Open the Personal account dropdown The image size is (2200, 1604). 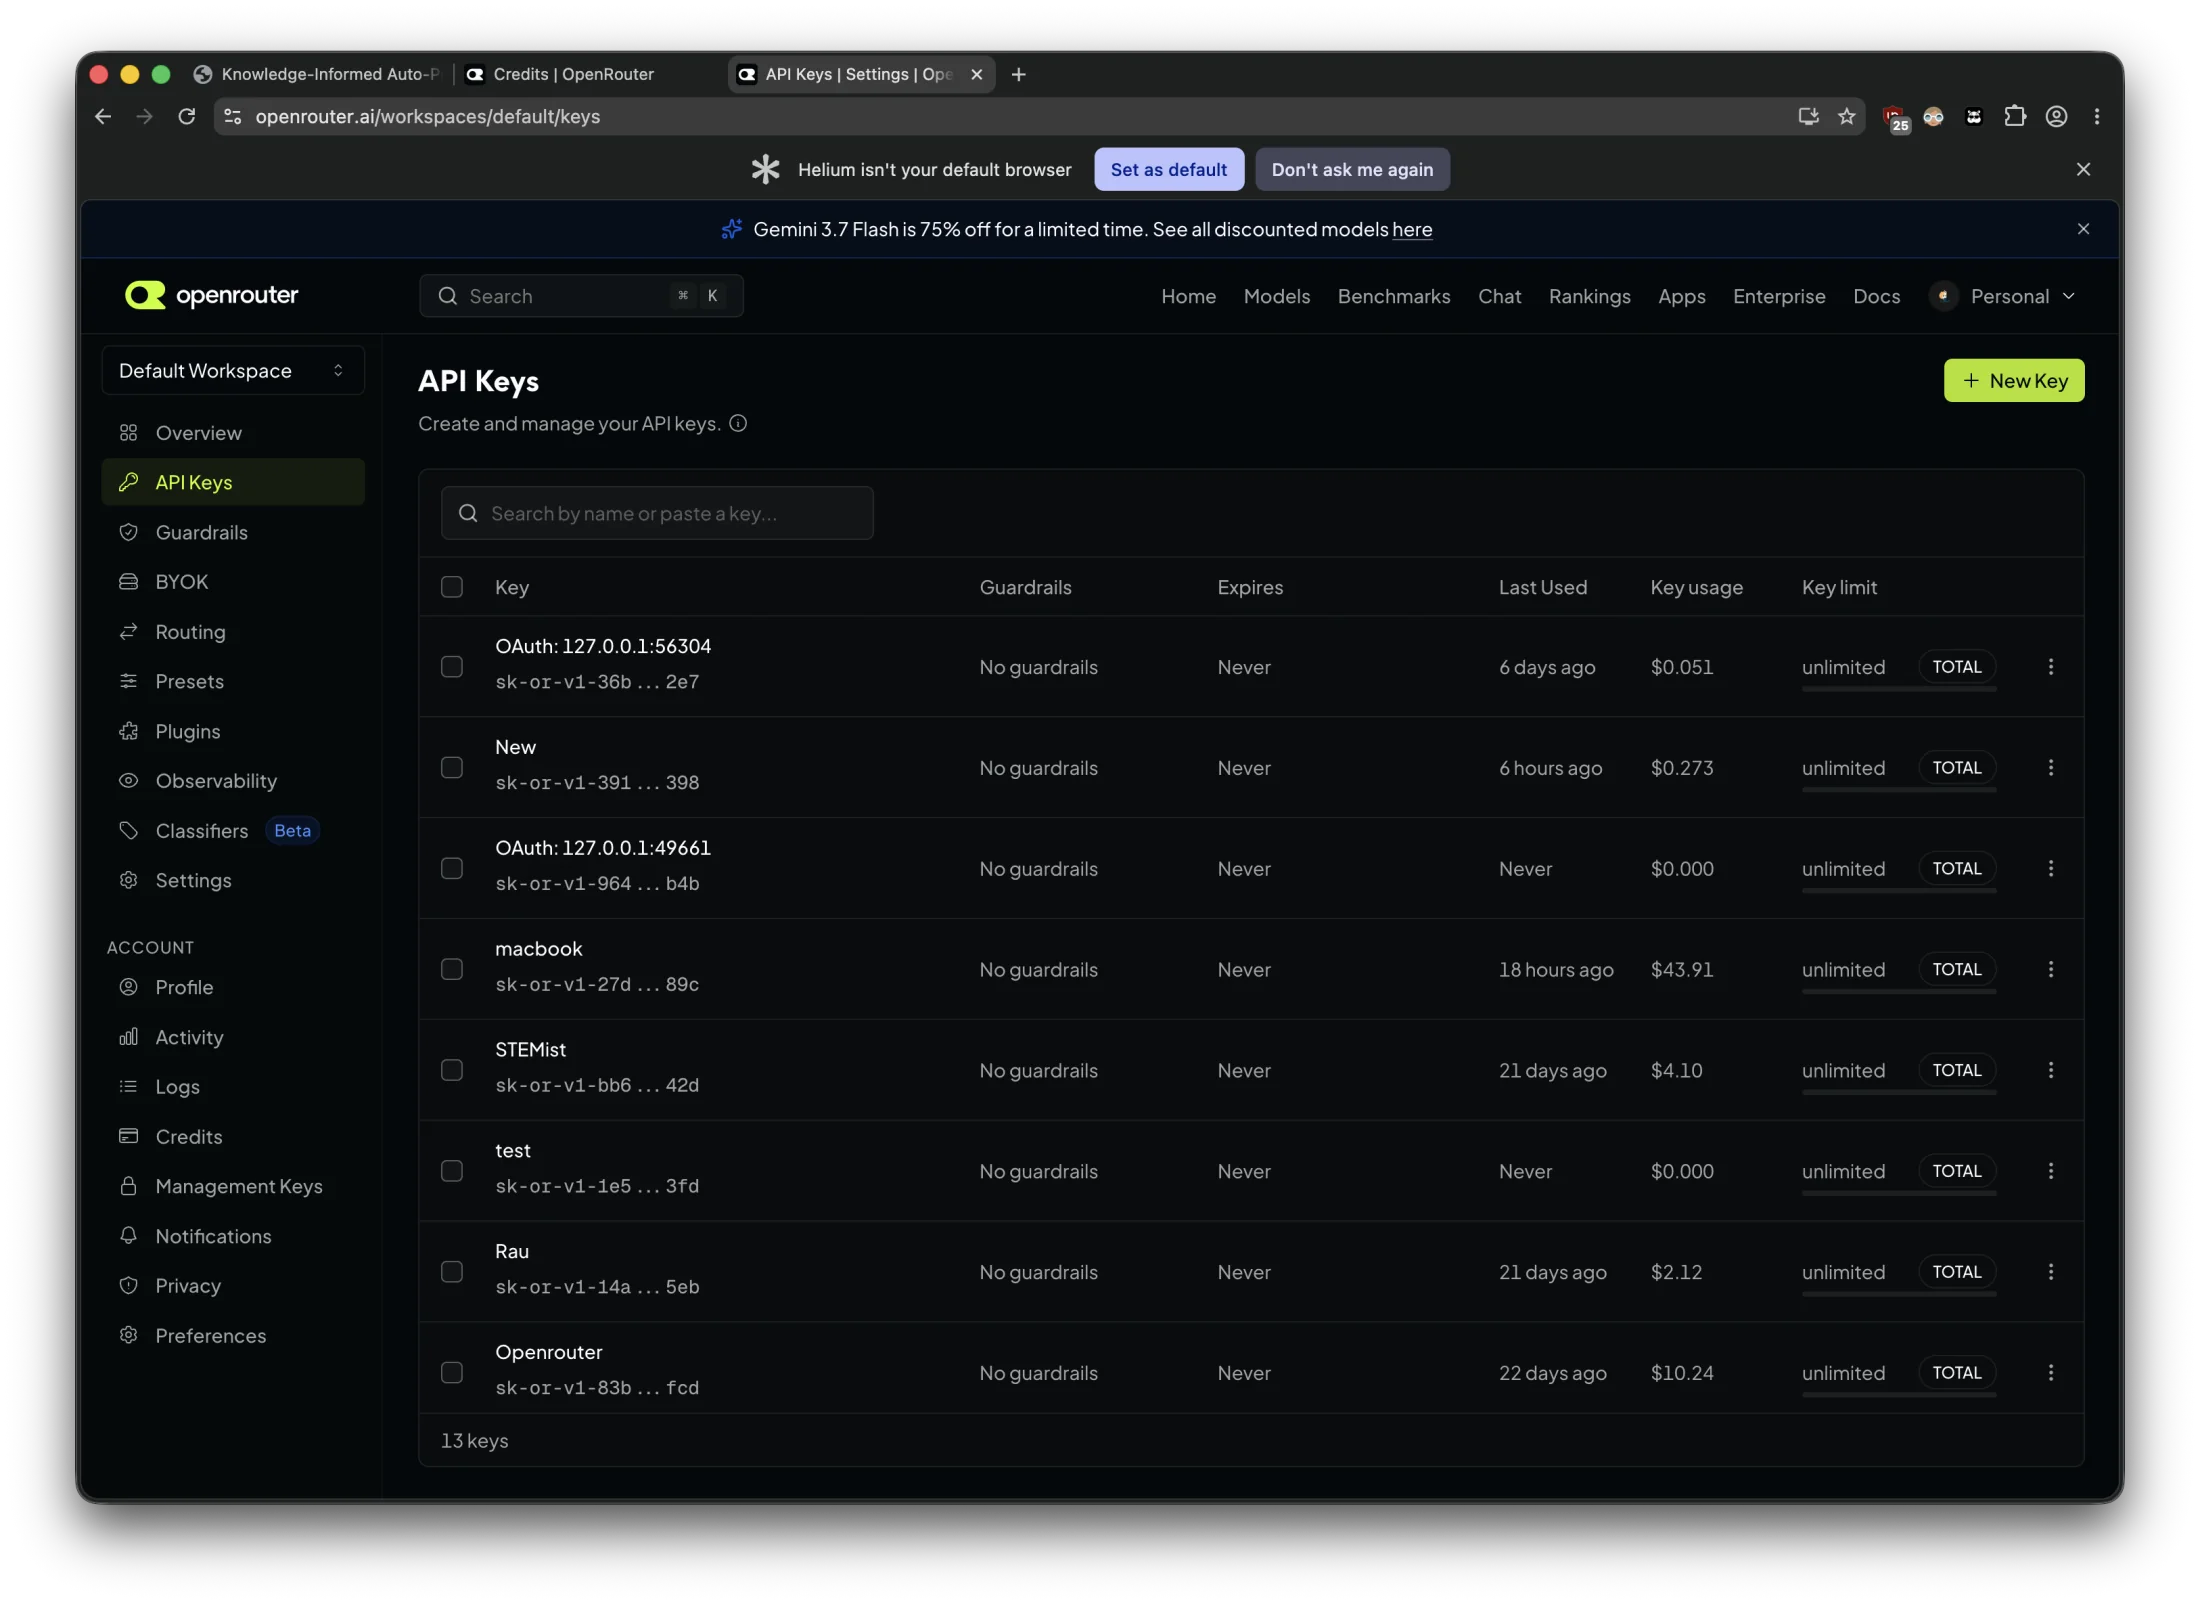tap(2004, 296)
